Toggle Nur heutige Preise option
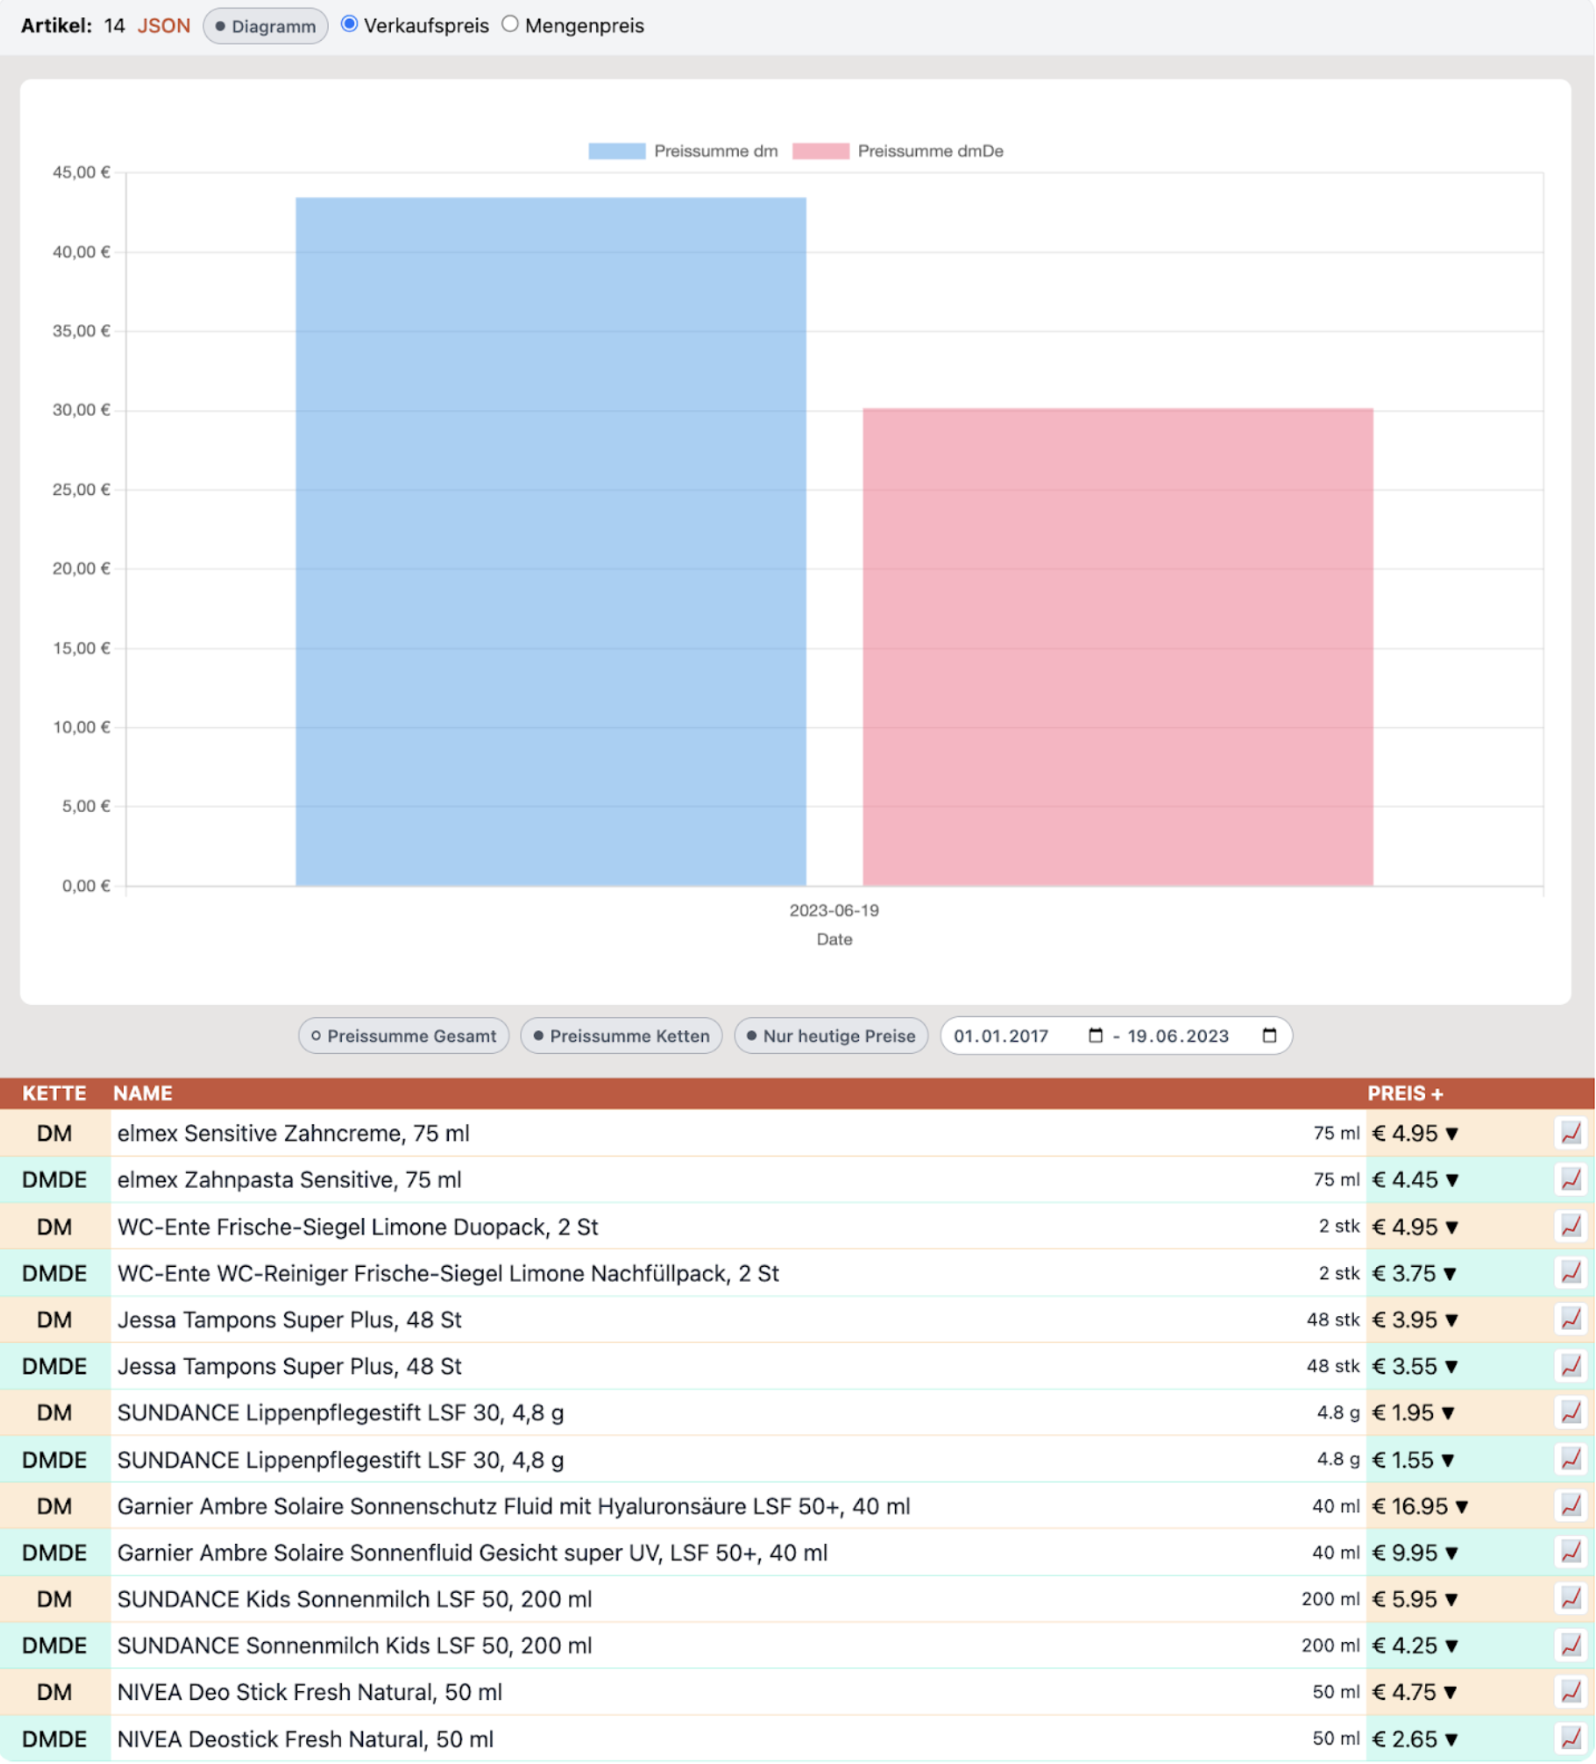This screenshot has width=1596, height=1764. tap(831, 1036)
